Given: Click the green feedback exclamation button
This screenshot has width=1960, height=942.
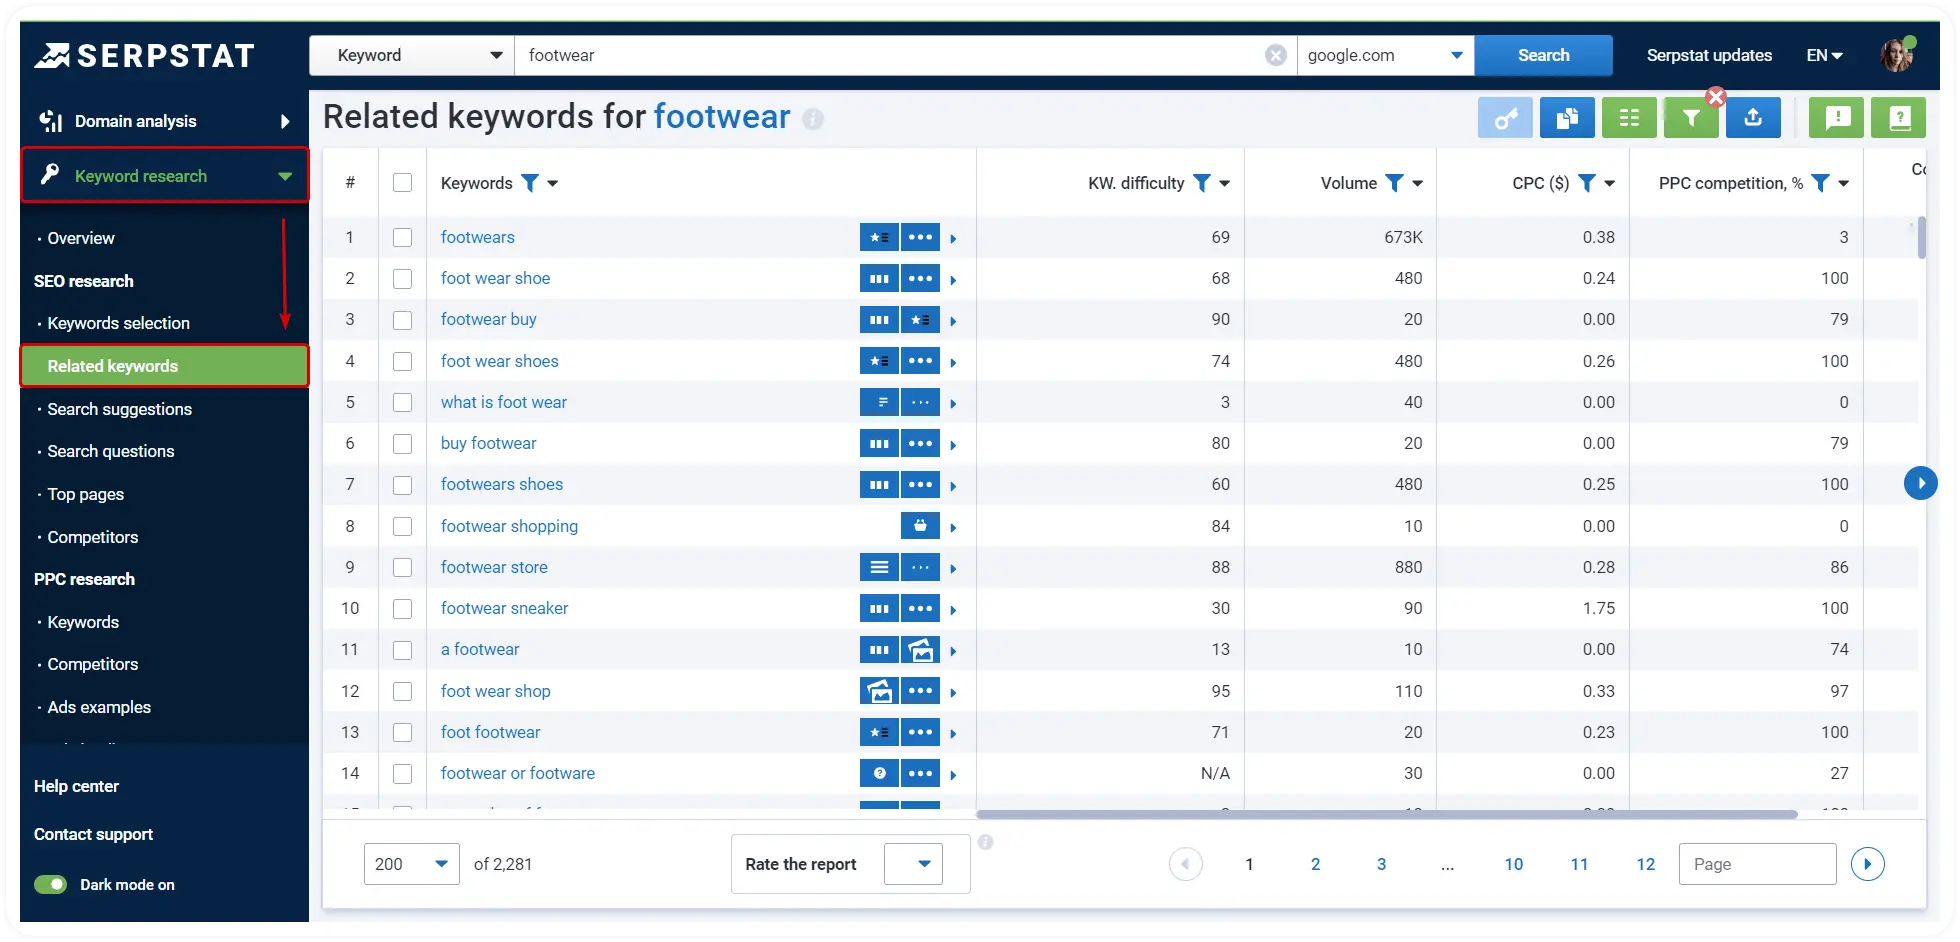Looking at the screenshot, I should coord(1837,118).
